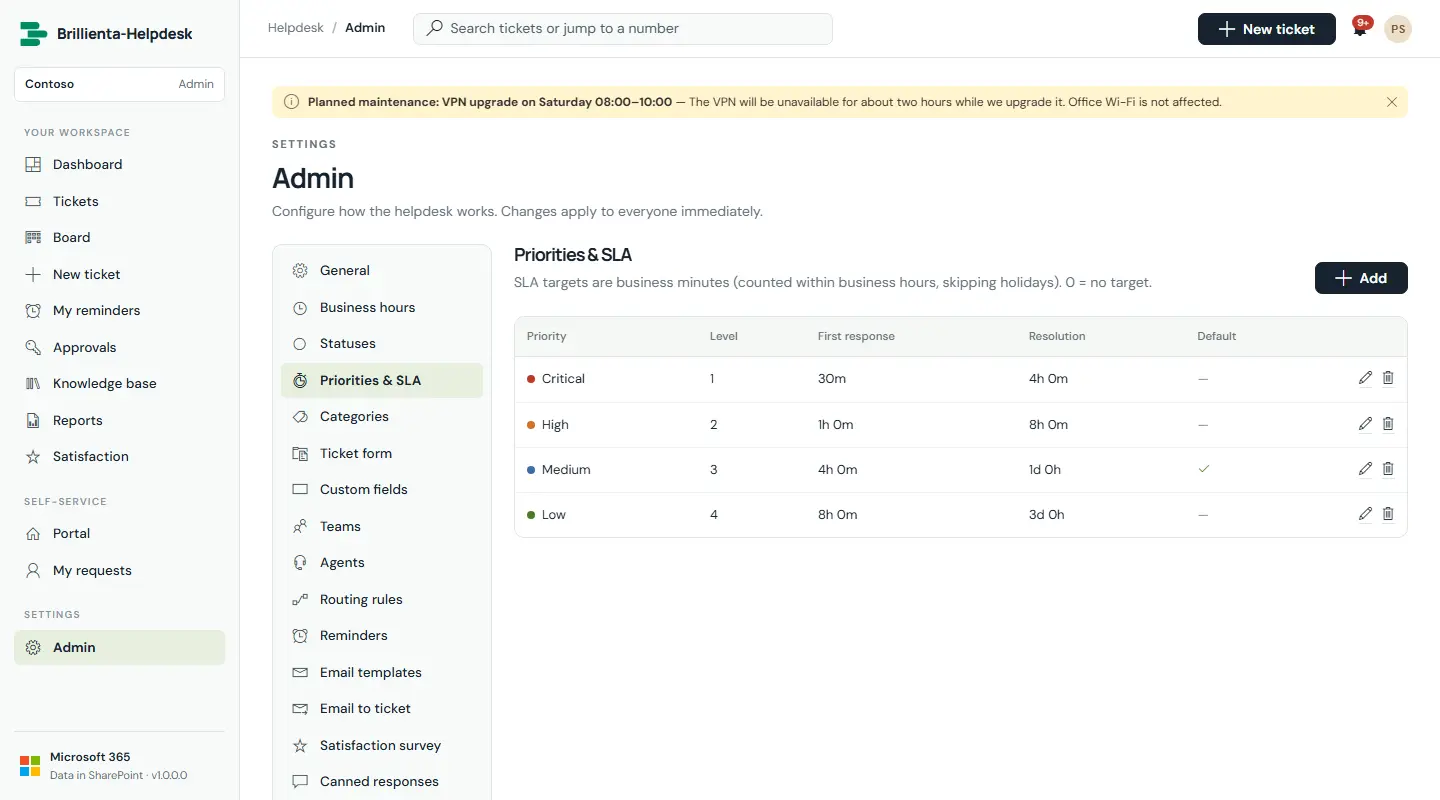Open the PS user avatar menu
1440x800 pixels.
[1398, 29]
